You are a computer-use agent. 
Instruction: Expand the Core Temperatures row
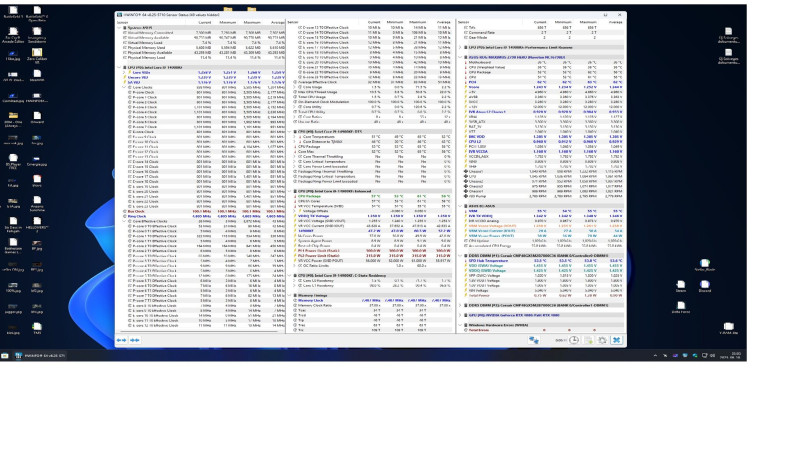click(295, 137)
